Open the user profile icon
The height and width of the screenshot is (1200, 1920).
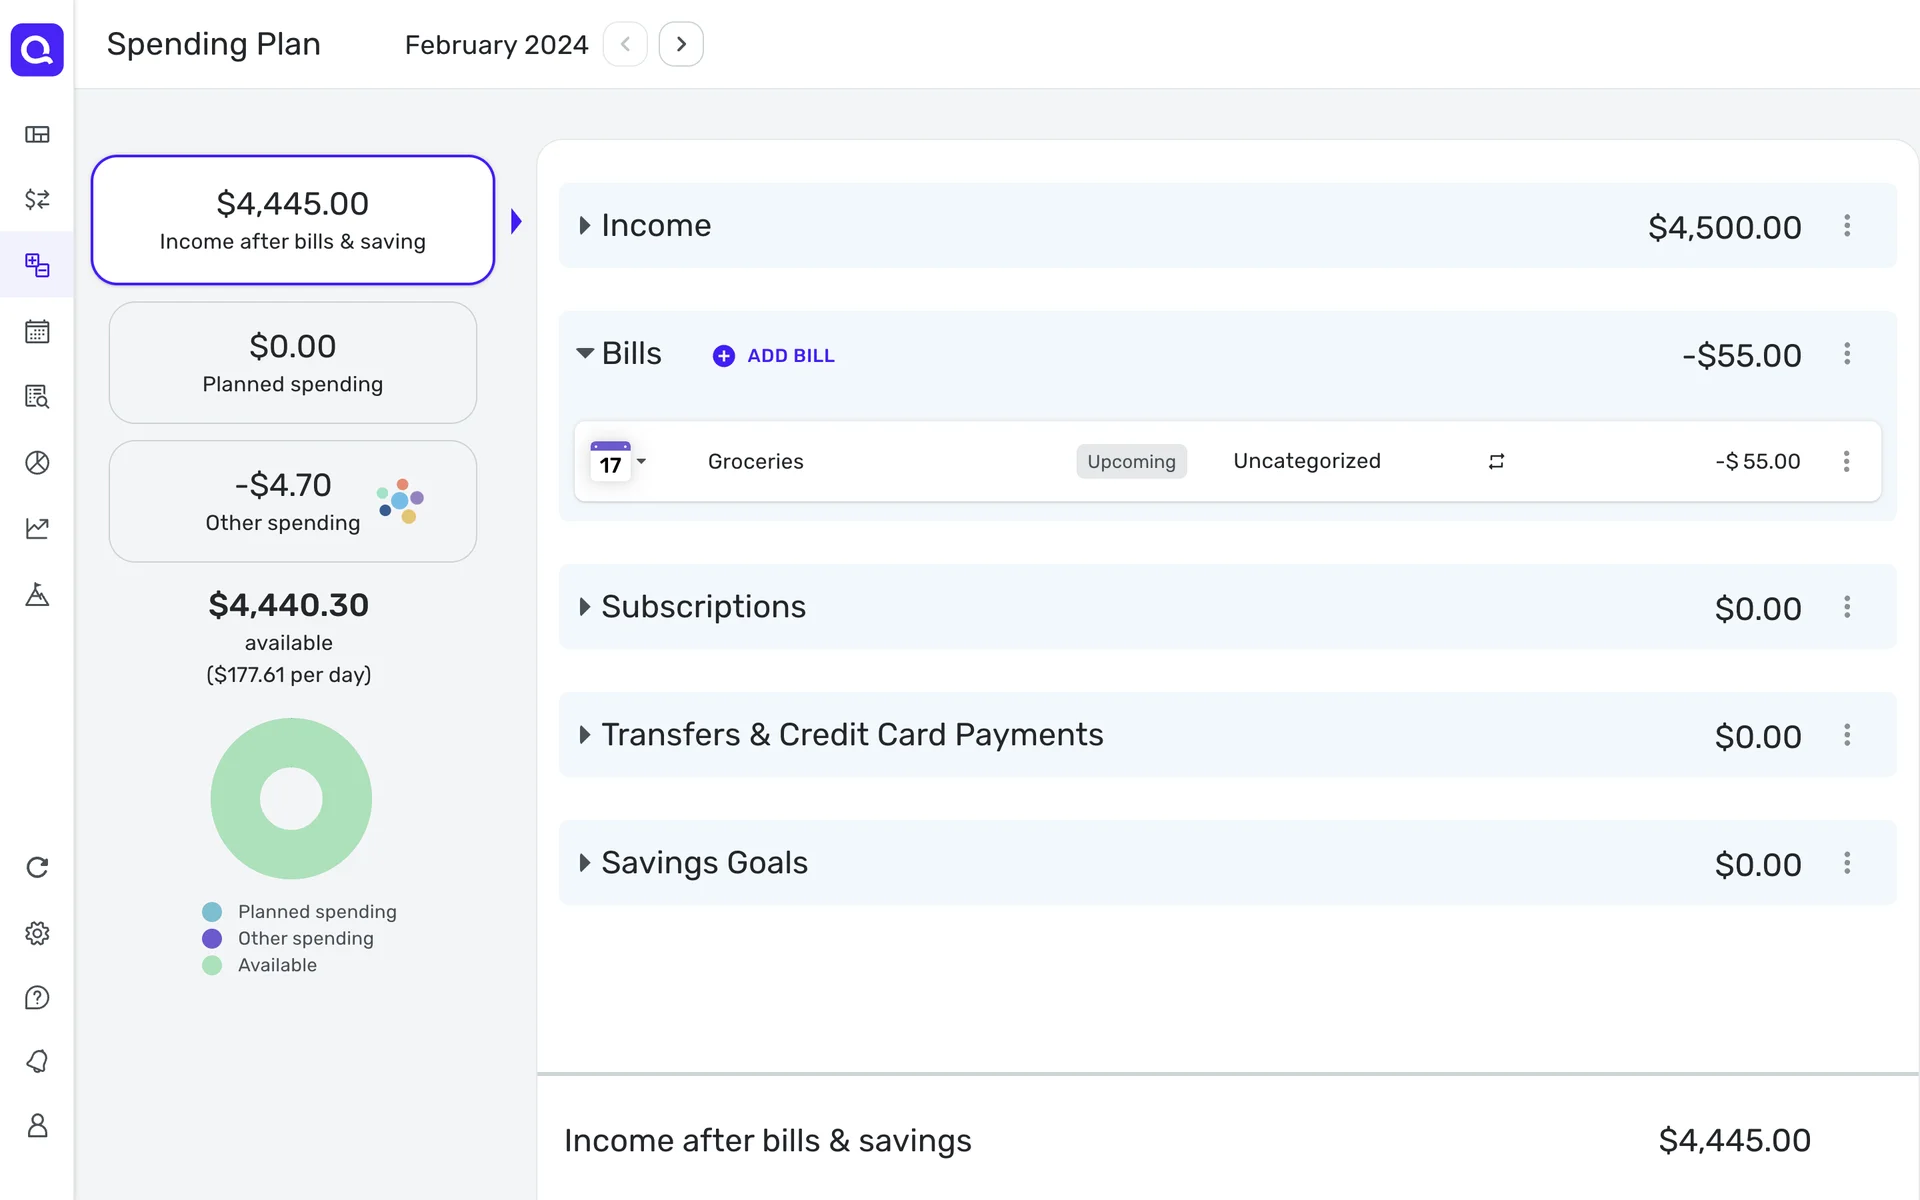click(x=37, y=1126)
